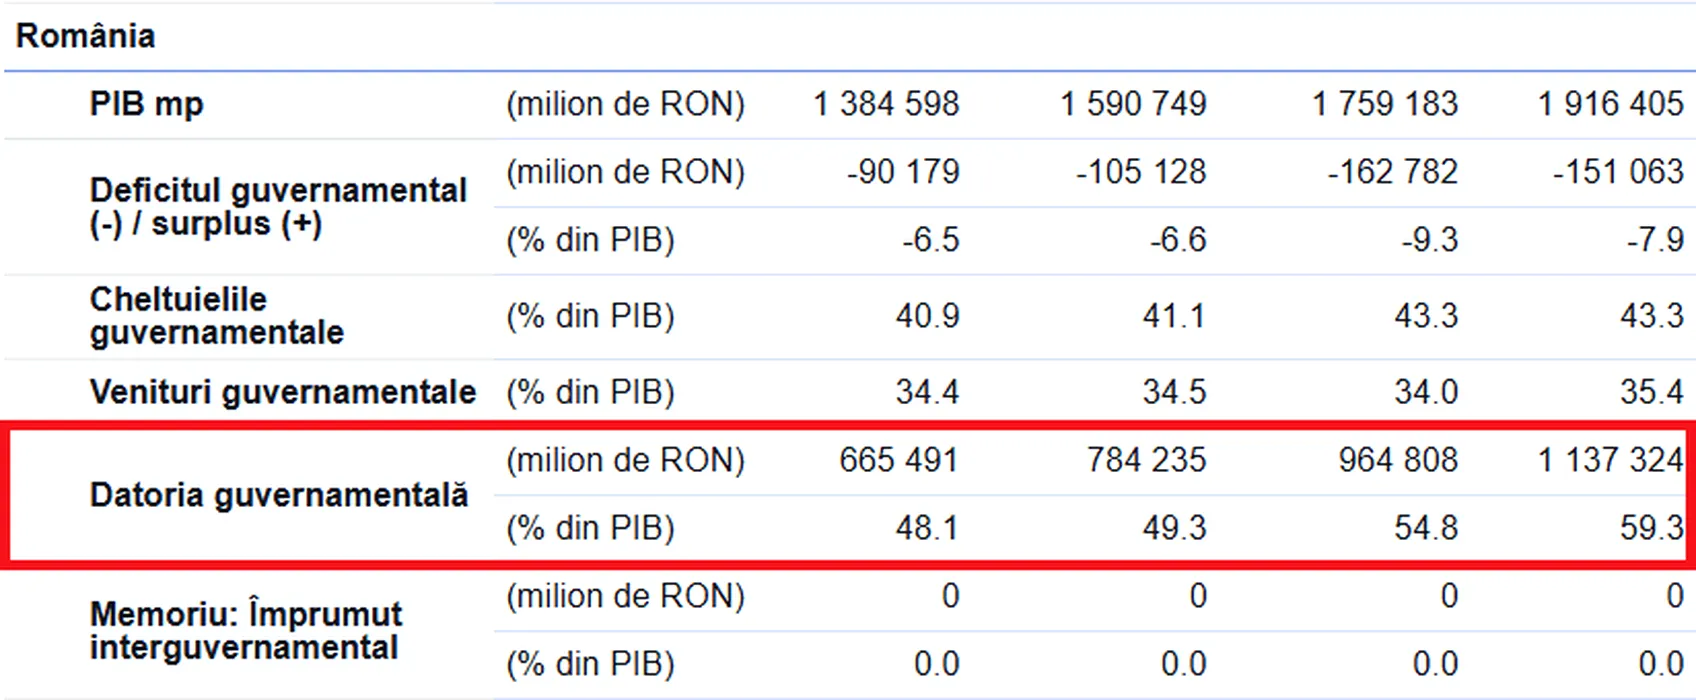
Task: Click the debt percentage 48.1
Action: (x=927, y=528)
